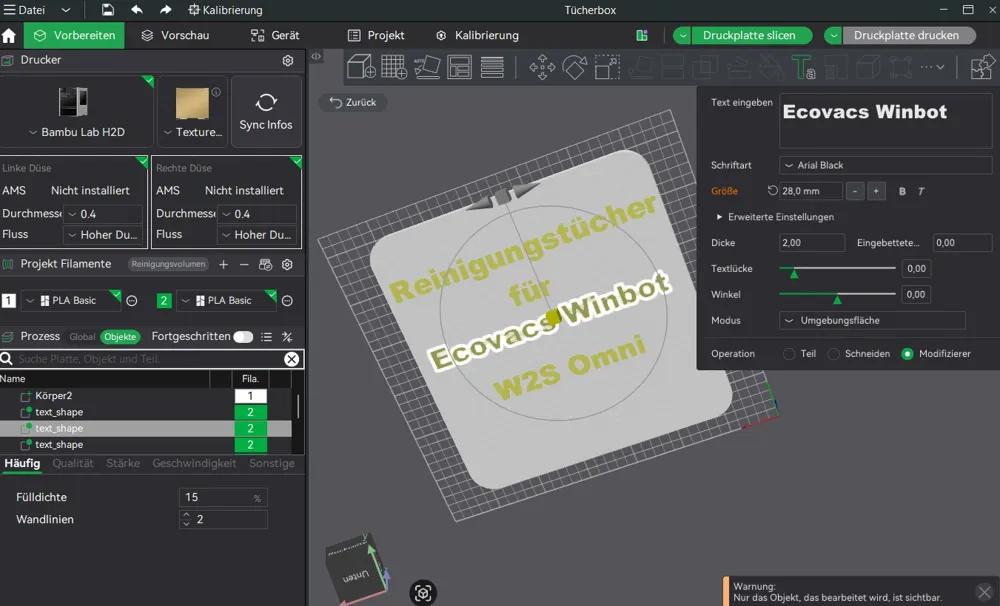This screenshot has height=606, width=1000.
Task: Toggle bold text style
Action: (x=902, y=191)
